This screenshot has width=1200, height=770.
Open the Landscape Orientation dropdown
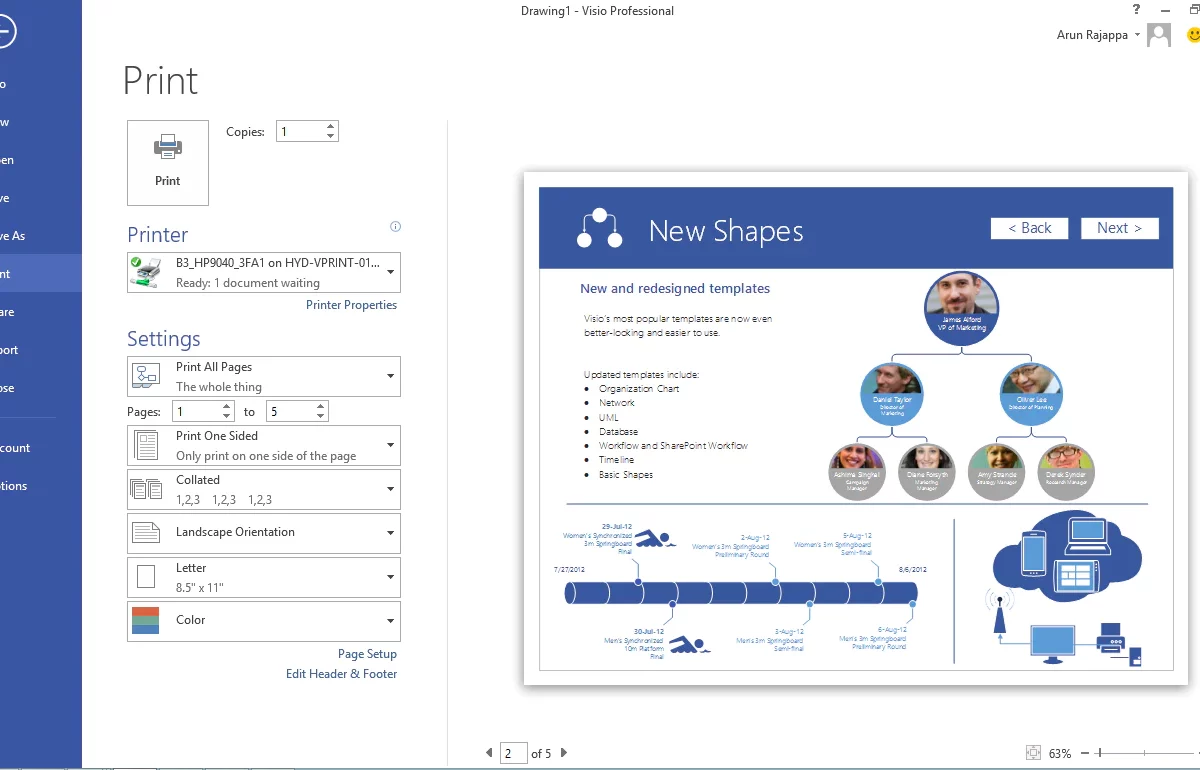[264, 533]
